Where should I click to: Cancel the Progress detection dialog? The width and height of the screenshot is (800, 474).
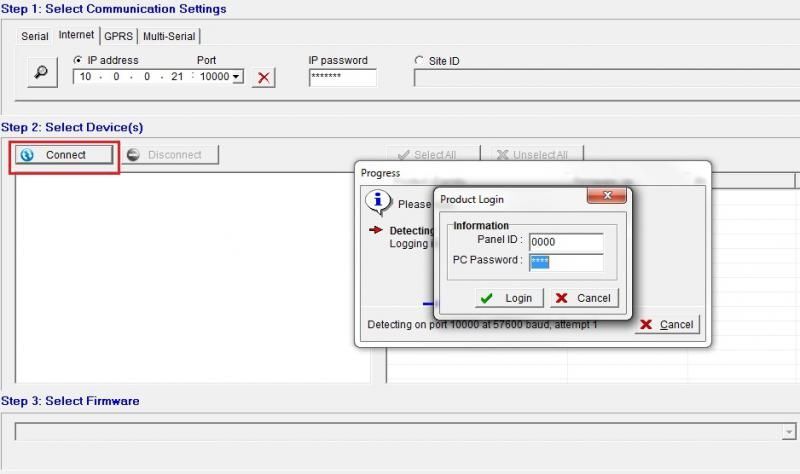(667, 324)
